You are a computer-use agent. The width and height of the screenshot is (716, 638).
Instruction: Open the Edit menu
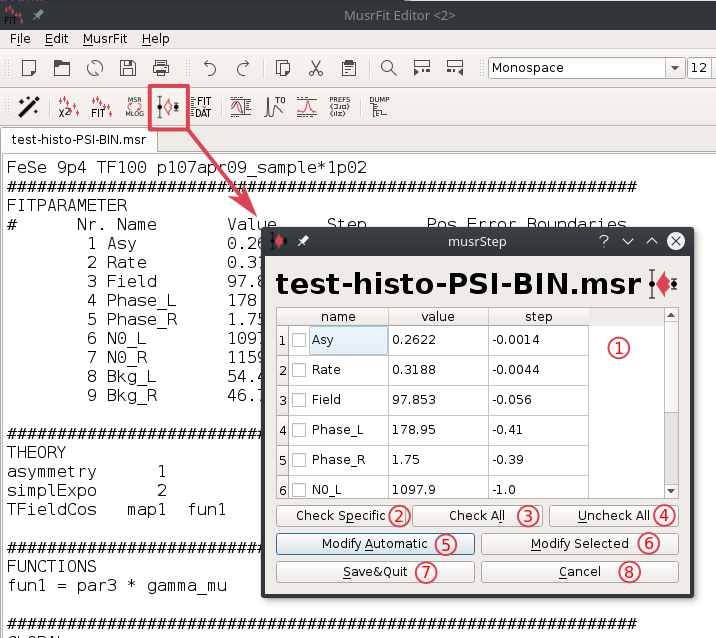pos(57,39)
